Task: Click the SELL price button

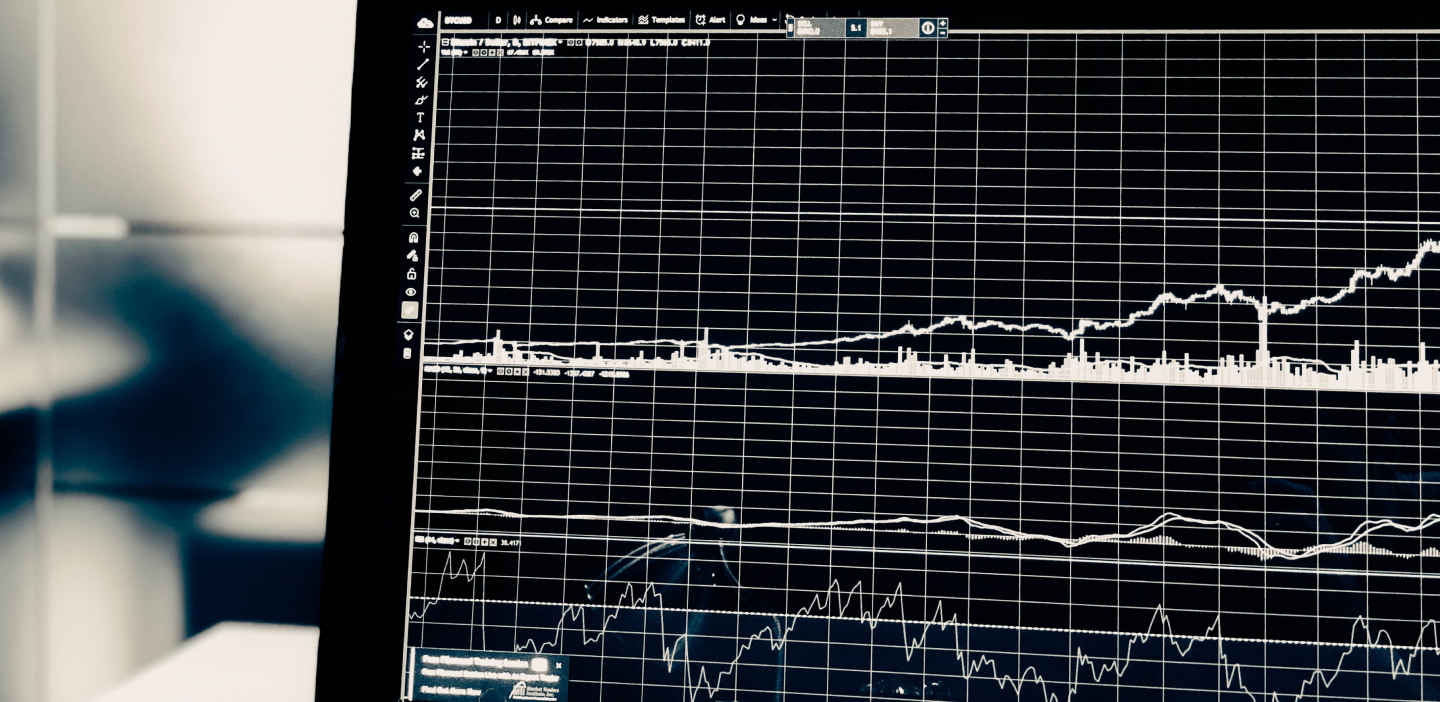Action: tap(818, 28)
